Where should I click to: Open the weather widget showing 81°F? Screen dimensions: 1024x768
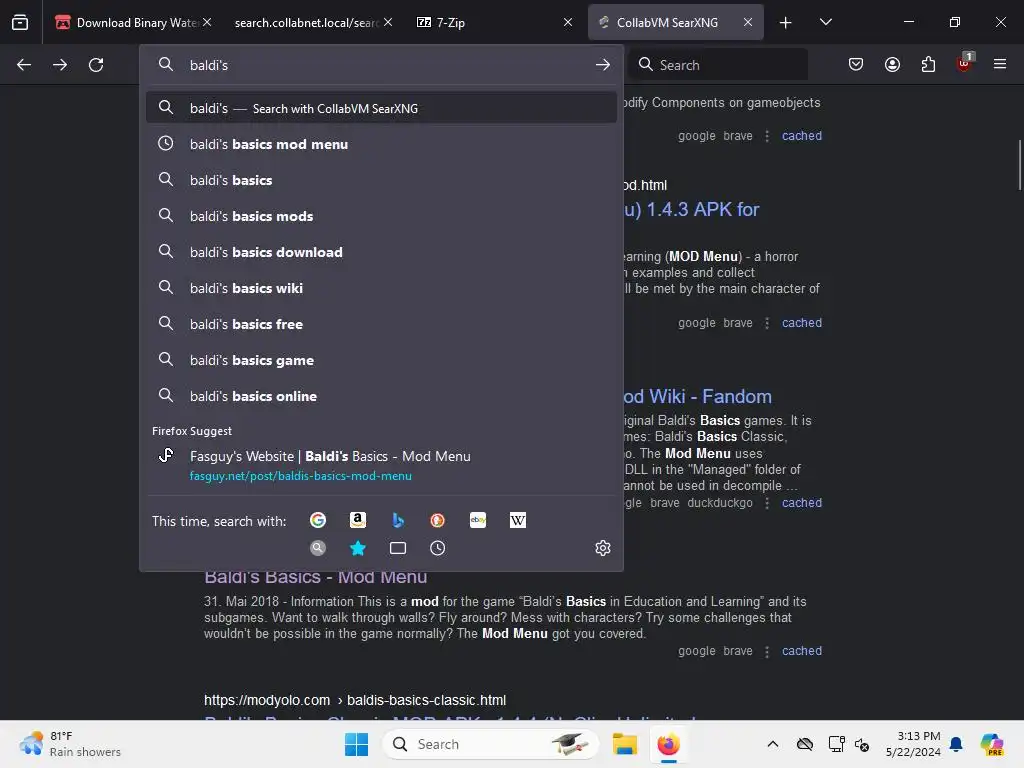(69, 744)
